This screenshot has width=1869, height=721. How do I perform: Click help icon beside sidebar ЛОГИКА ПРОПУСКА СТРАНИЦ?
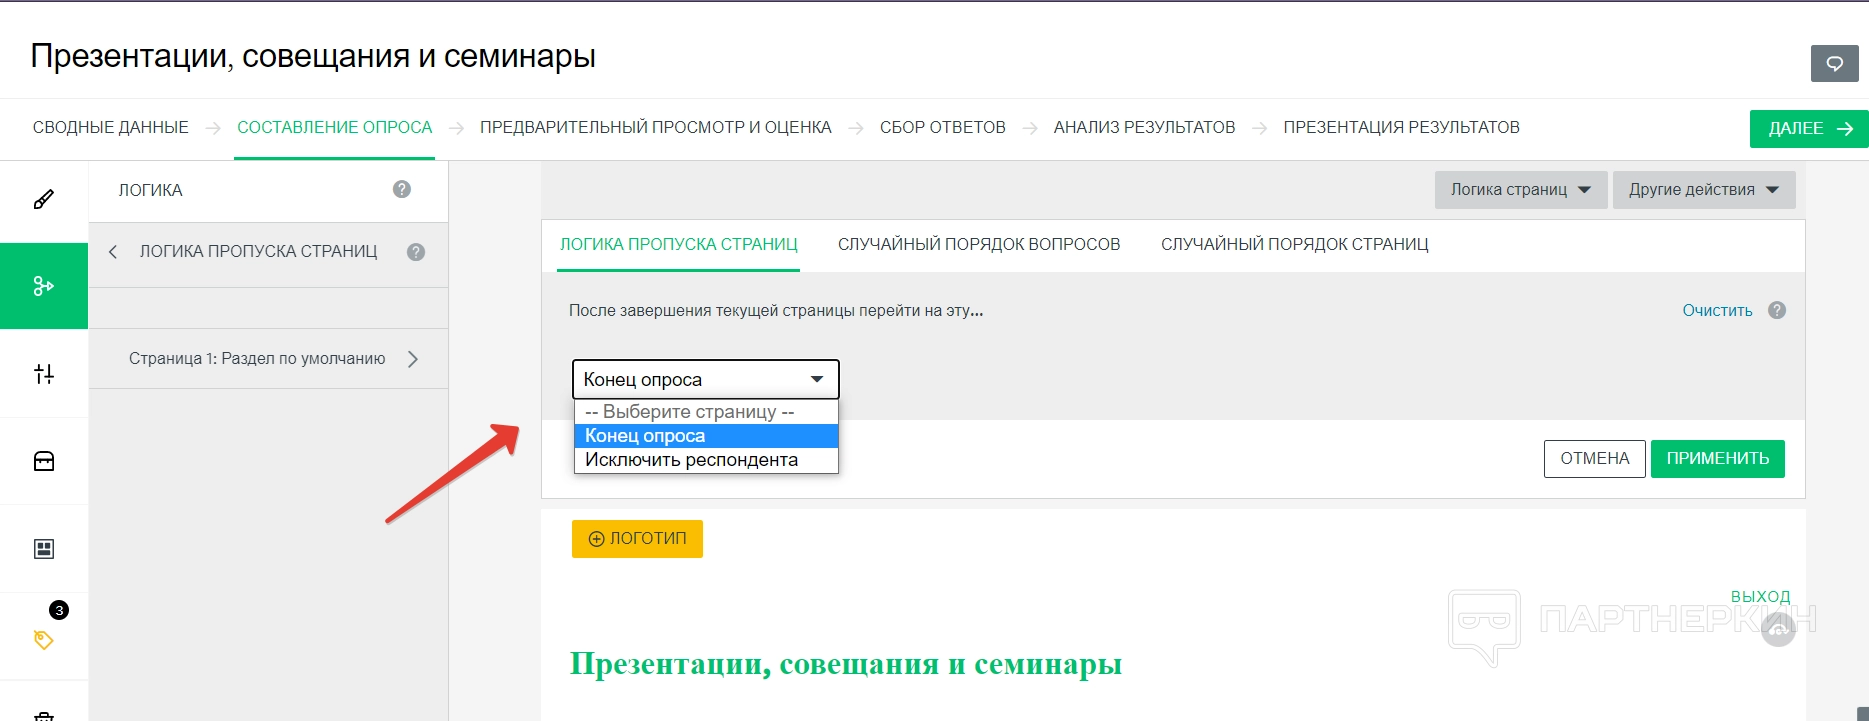click(416, 252)
